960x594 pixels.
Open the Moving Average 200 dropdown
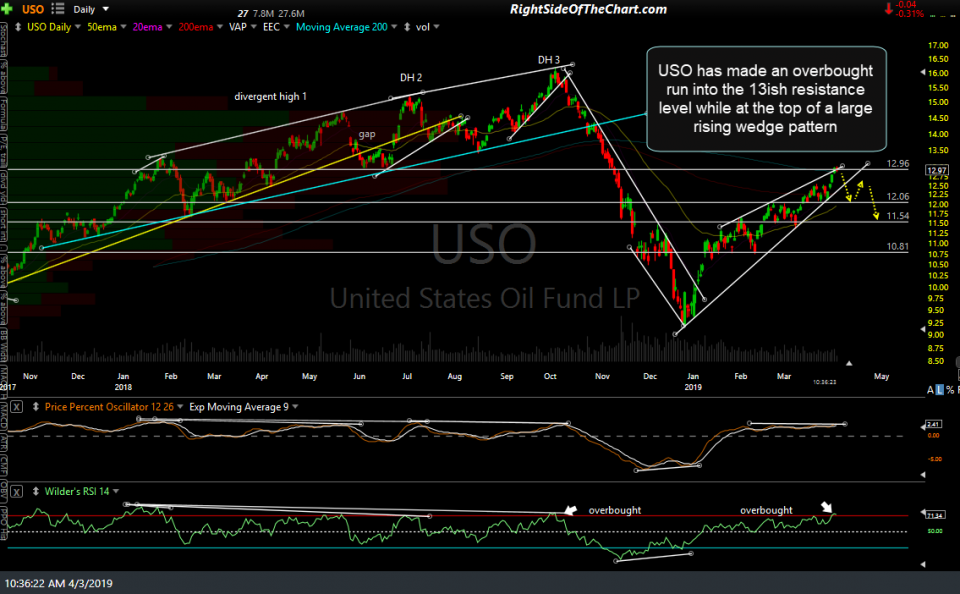(x=392, y=27)
